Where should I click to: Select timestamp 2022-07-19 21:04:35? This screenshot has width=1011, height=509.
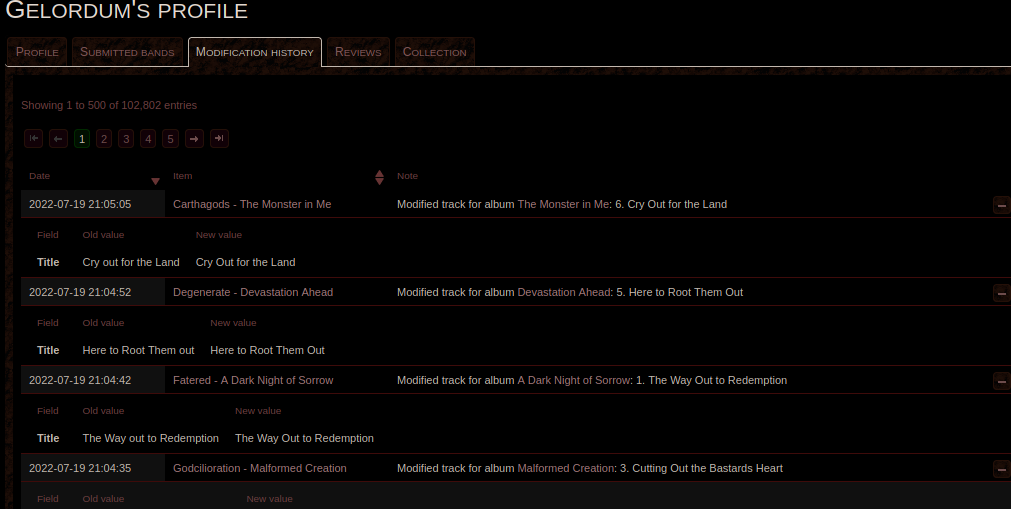click(x=80, y=468)
